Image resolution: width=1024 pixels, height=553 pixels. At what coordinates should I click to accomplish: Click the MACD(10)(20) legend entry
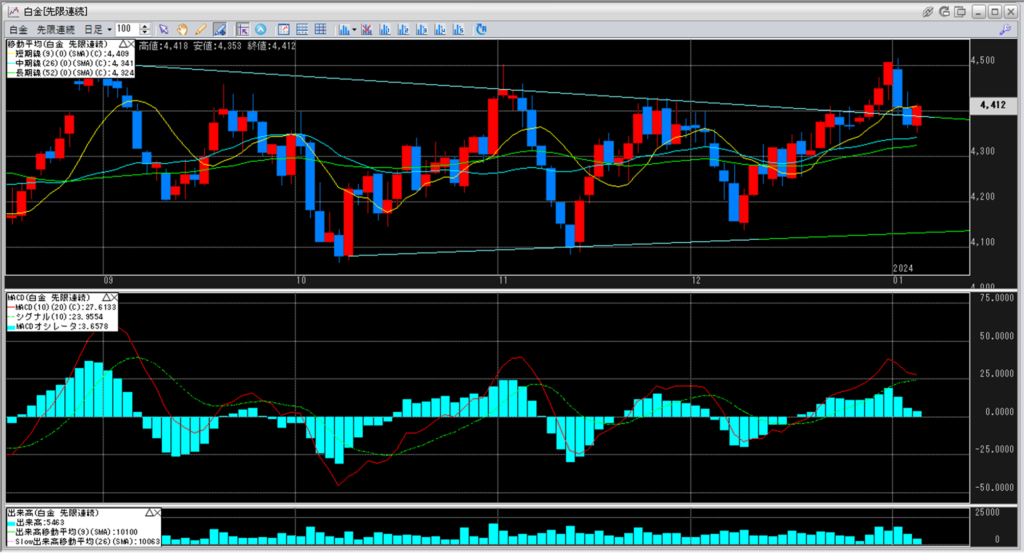pos(62,307)
